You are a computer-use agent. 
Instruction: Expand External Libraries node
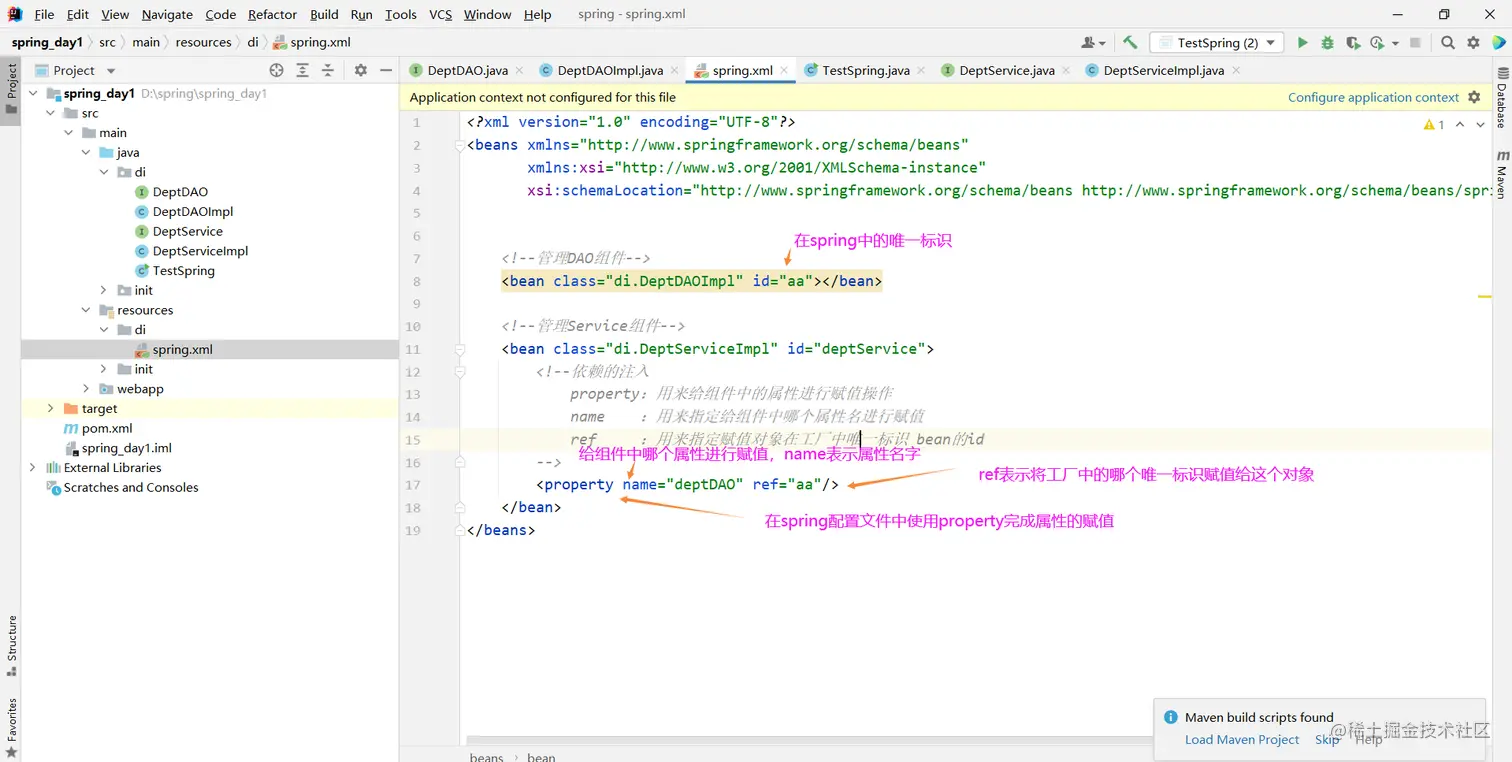tap(32, 467)
